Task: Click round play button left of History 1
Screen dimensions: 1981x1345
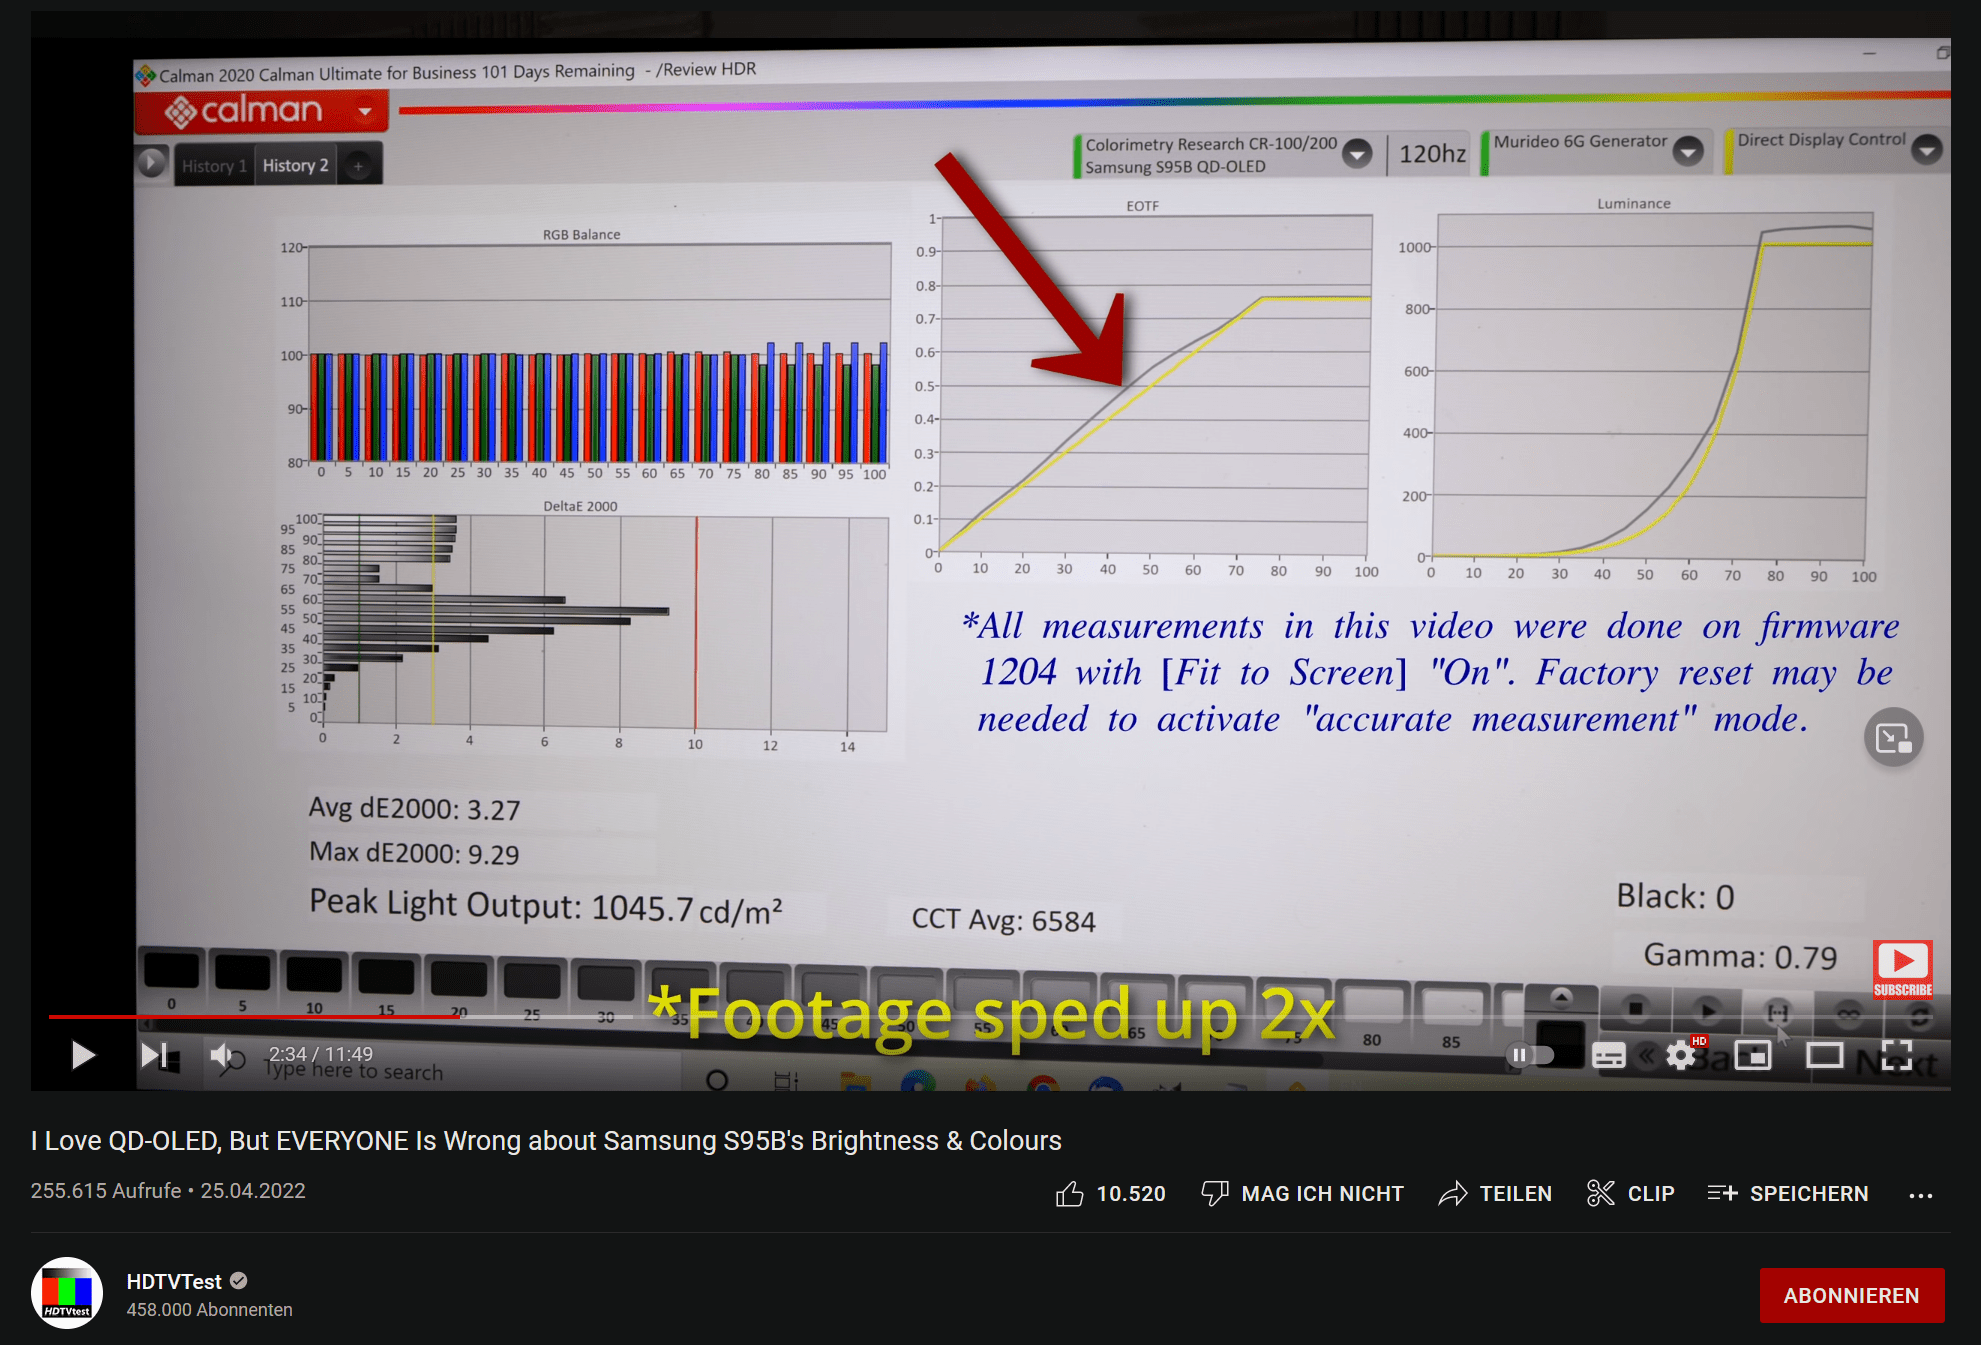Action: [x=152, y=162]
